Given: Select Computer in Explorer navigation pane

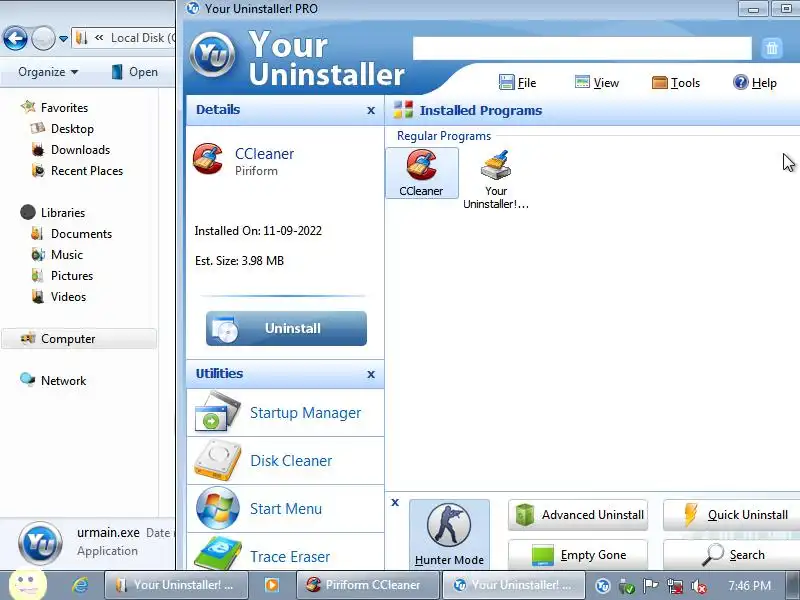Looking at the screenshot, I should 79,339.
